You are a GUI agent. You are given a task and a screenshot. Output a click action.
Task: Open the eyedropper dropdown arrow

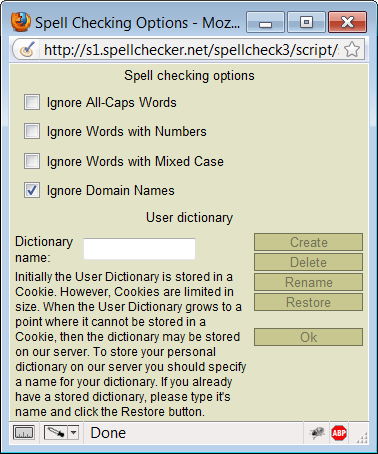(73, 433)
